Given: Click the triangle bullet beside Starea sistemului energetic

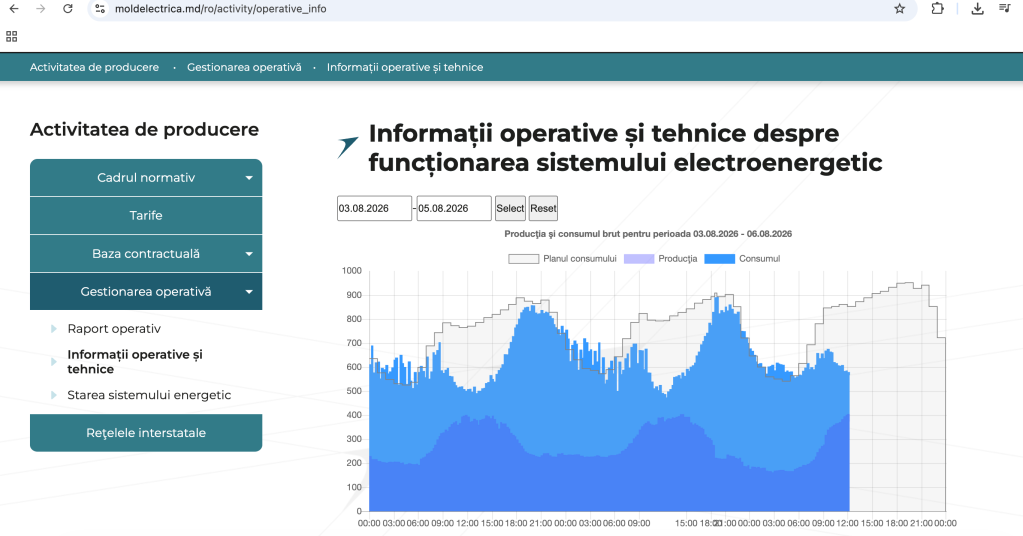Looking at the screenshot, I should [53, 395].
